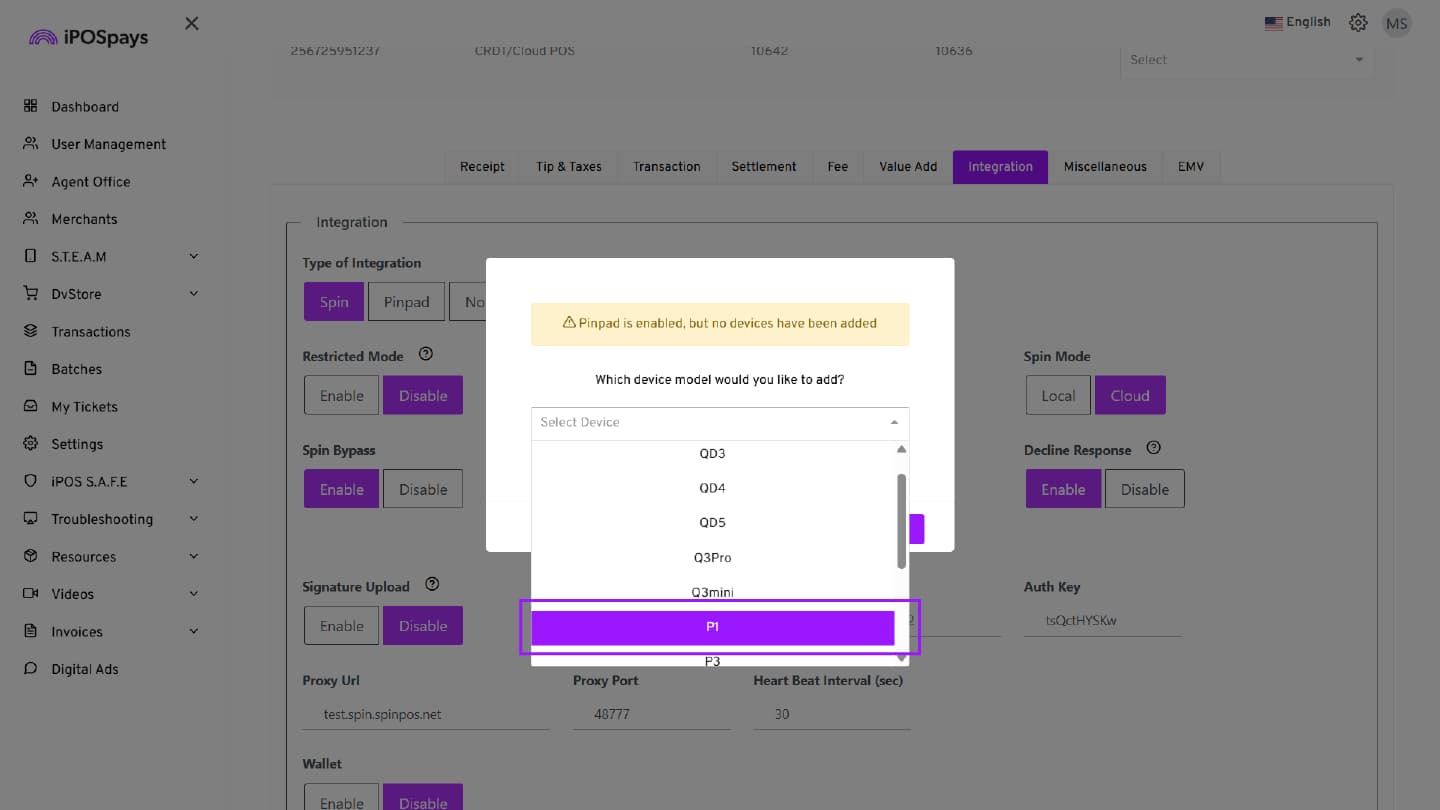Image resolution: width=1440 pixels, height=810 pixels.
Task: Disable Decline Response
Action: click(x=1144, y=490)
